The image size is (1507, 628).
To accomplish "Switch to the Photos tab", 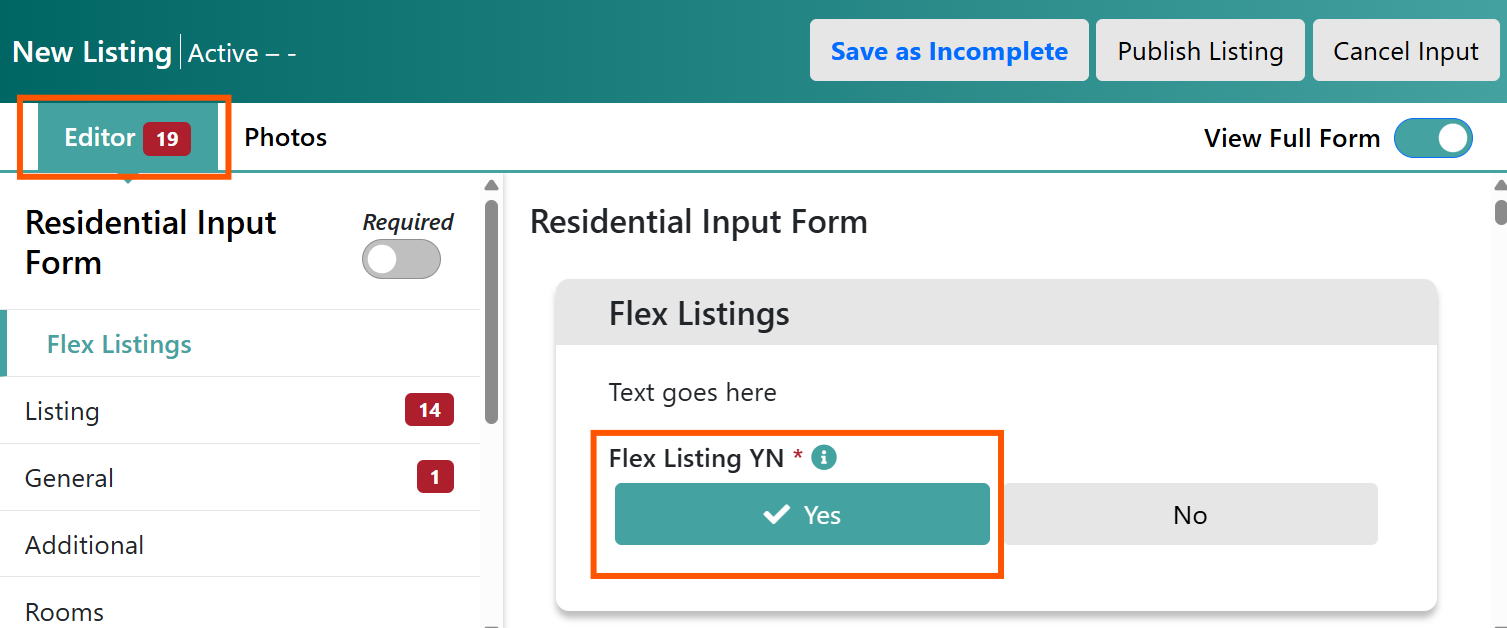I will (x=286, y=137).
